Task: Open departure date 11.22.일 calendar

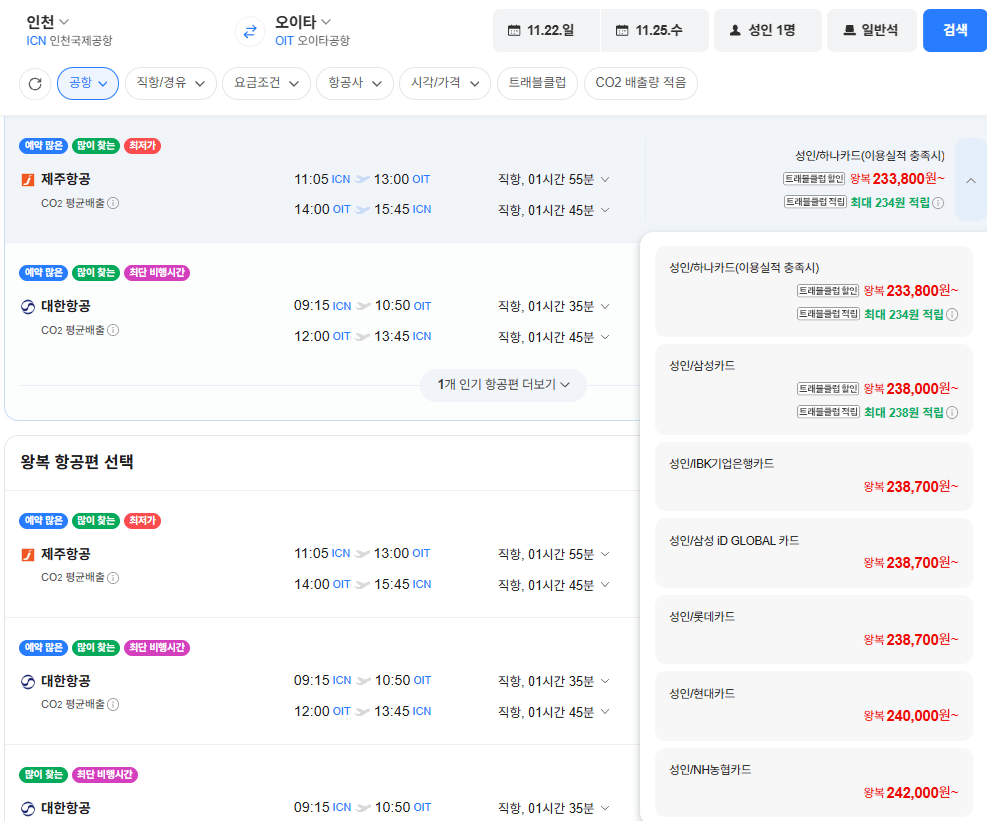Action: [x=546, y=30]
